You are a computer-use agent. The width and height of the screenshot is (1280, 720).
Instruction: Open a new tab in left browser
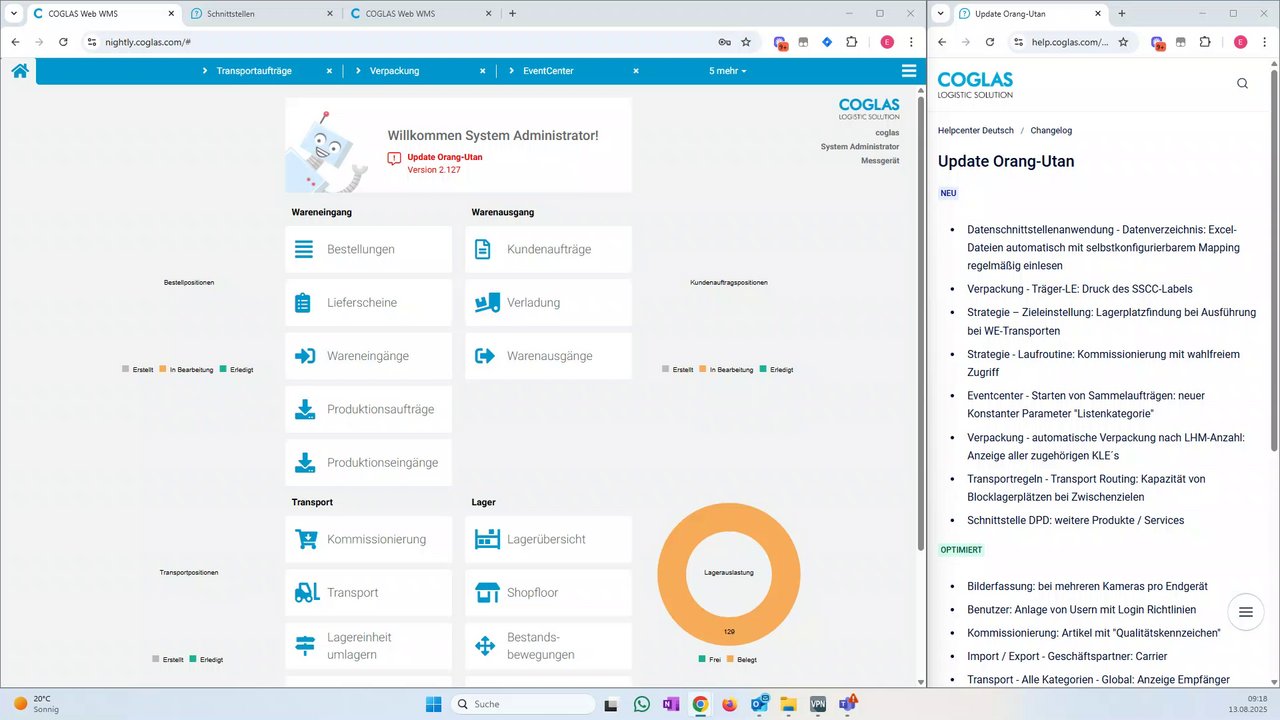click(513, 13)
